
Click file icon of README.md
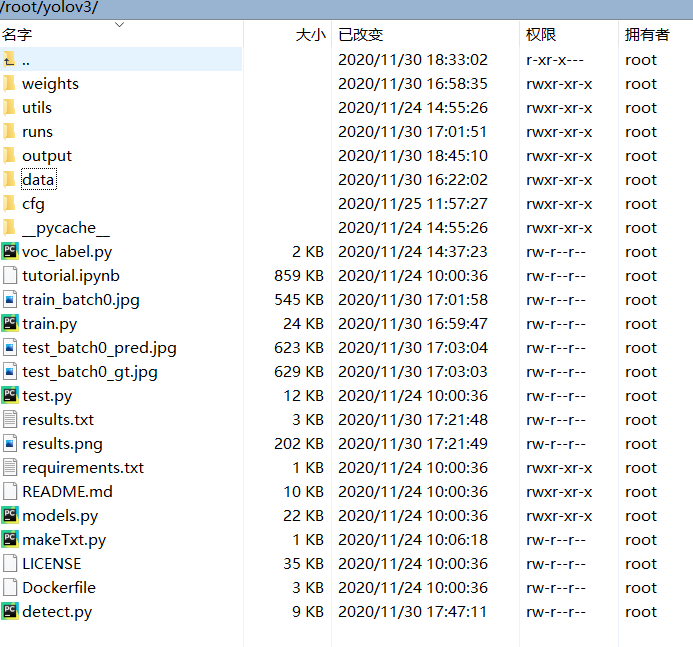click(10, 491)
